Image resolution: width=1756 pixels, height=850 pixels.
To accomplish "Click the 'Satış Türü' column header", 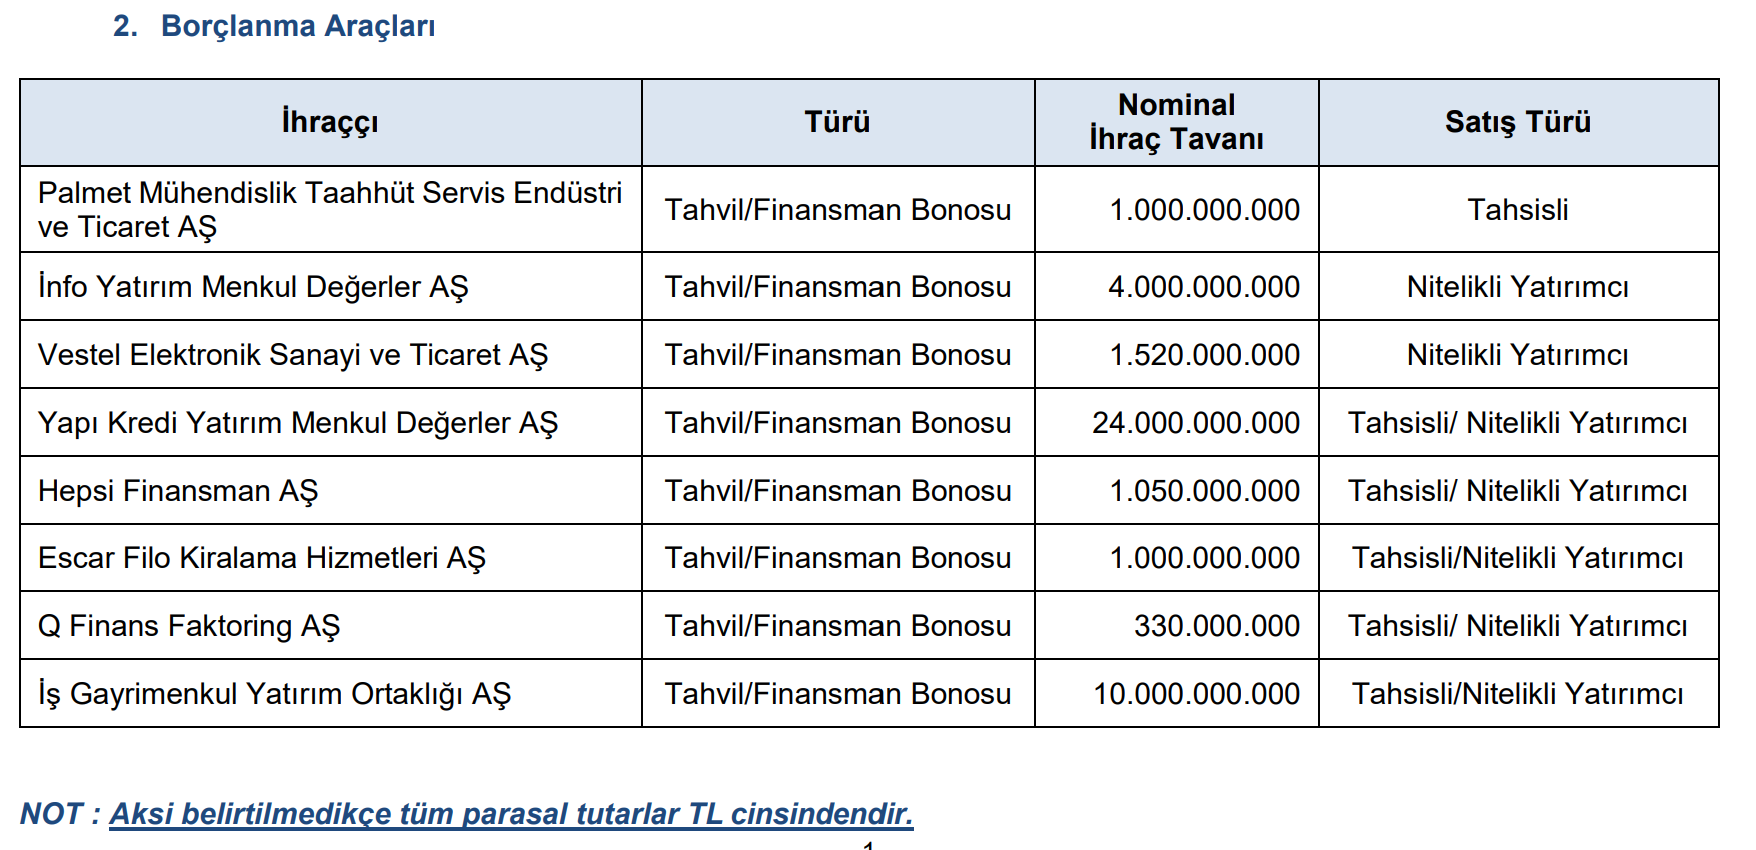I will coord(1517,122).
